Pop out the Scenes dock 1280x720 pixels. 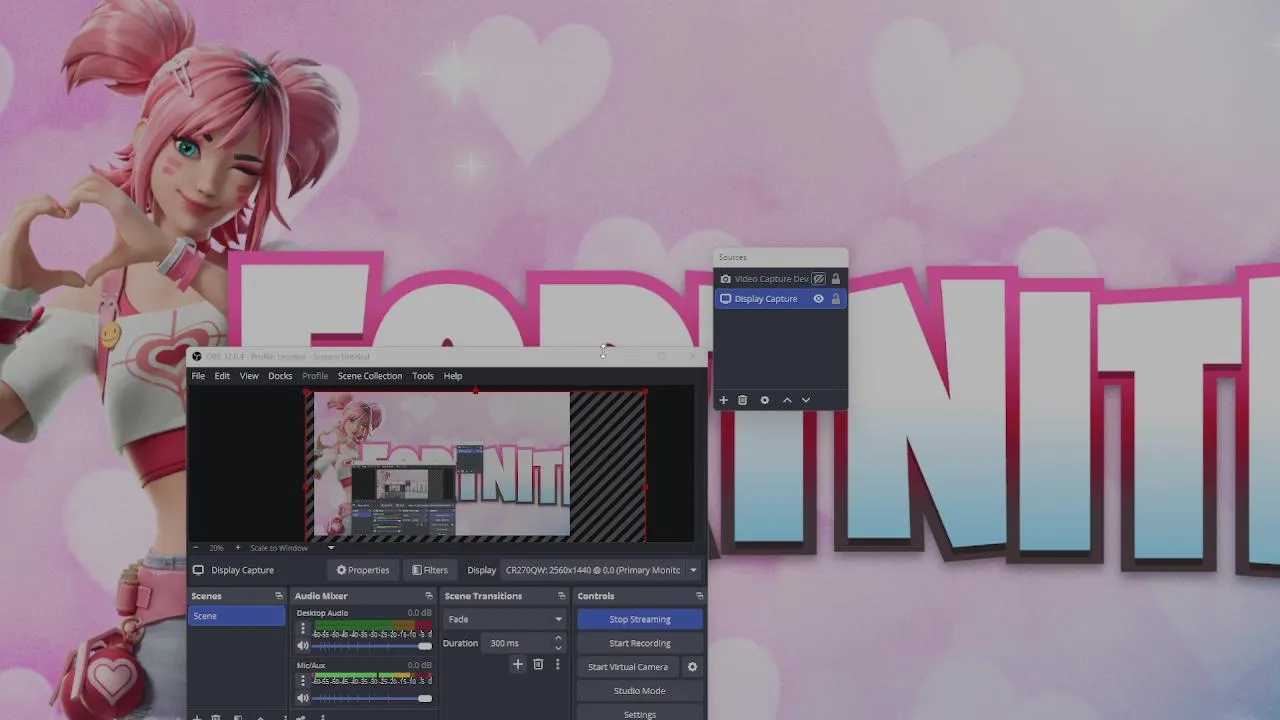tap(279, 596)
